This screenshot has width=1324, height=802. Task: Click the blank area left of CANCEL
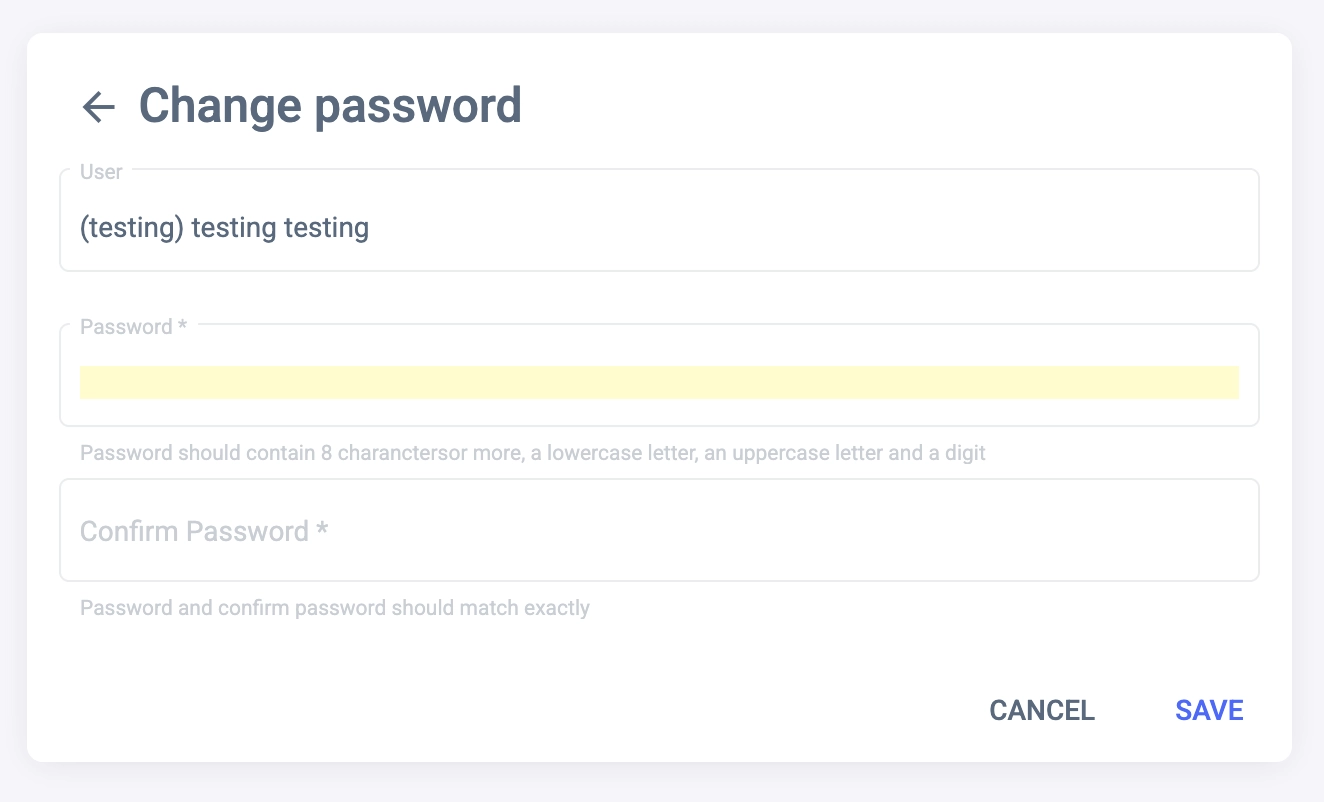tap(600, 710)
